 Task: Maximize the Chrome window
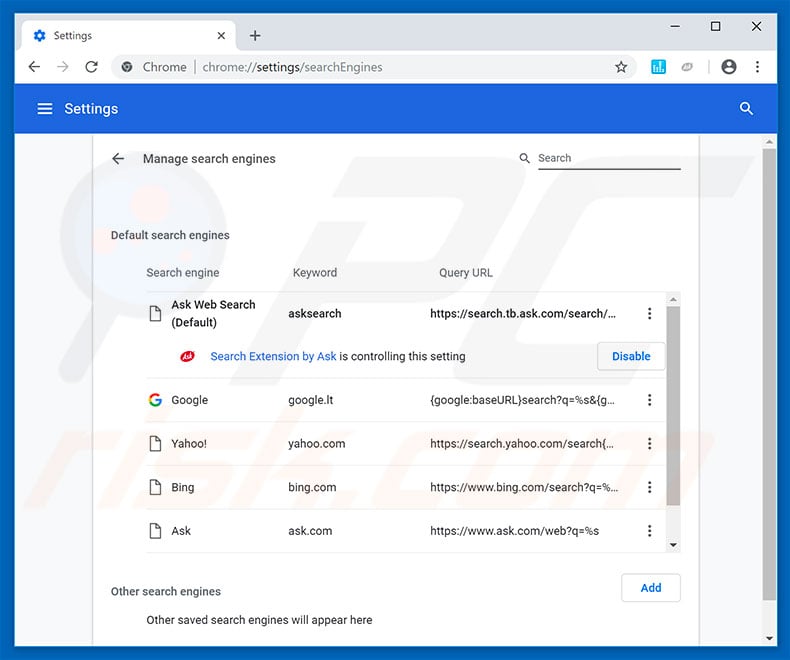pos(715,26)
